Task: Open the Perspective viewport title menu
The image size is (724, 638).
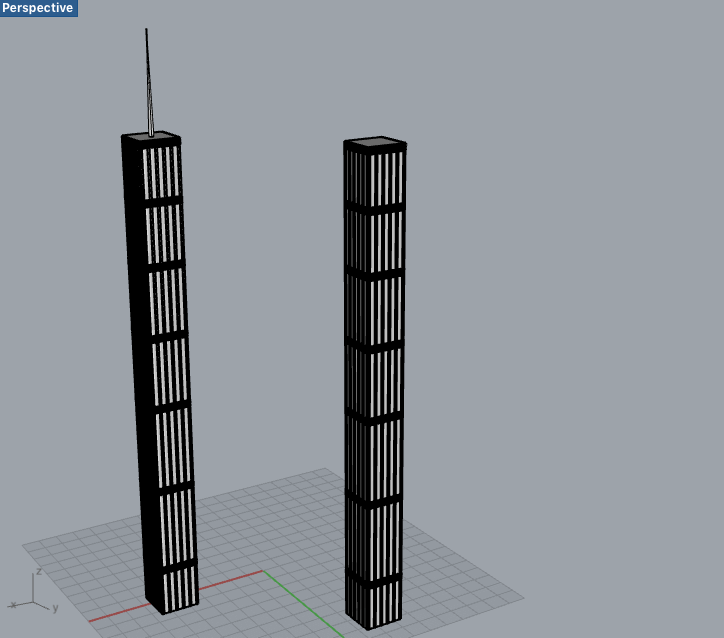Action: coord(38,8)
